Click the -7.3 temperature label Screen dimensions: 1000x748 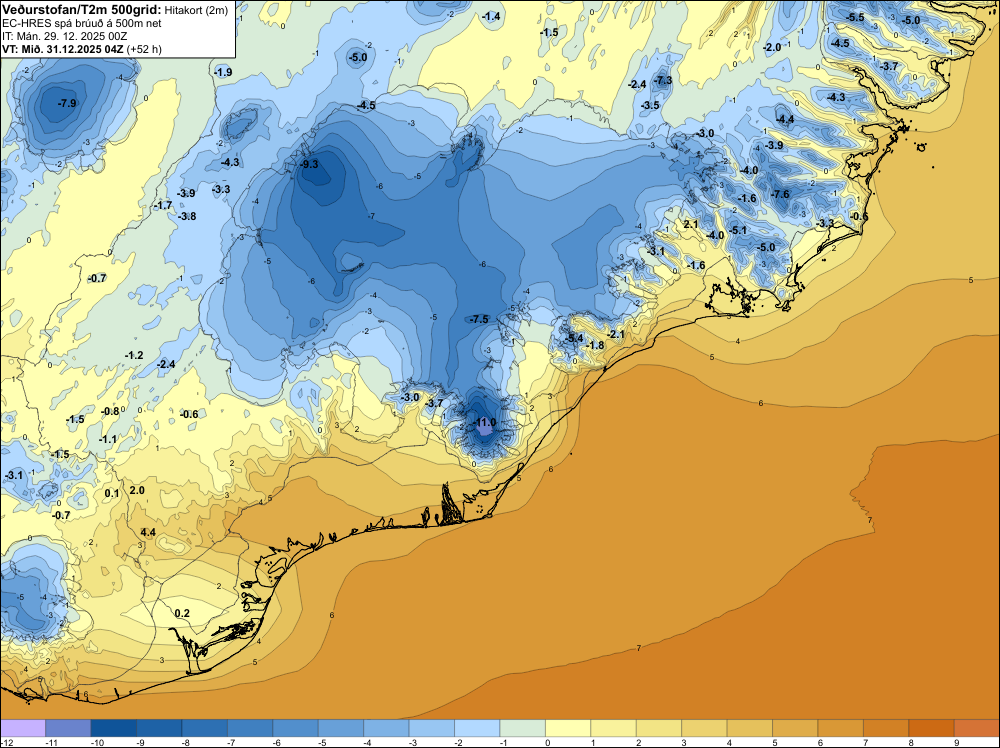coord(663,80)
